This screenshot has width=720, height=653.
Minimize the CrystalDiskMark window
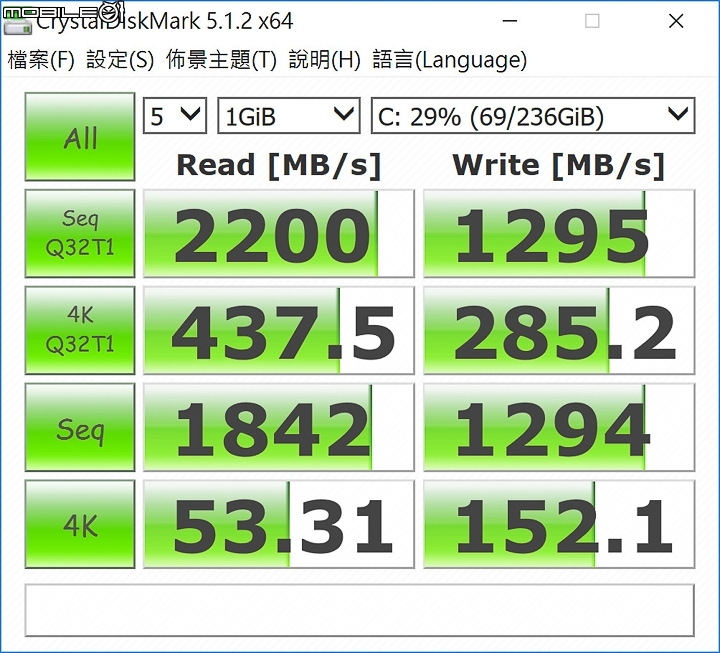tap(510, 21)
